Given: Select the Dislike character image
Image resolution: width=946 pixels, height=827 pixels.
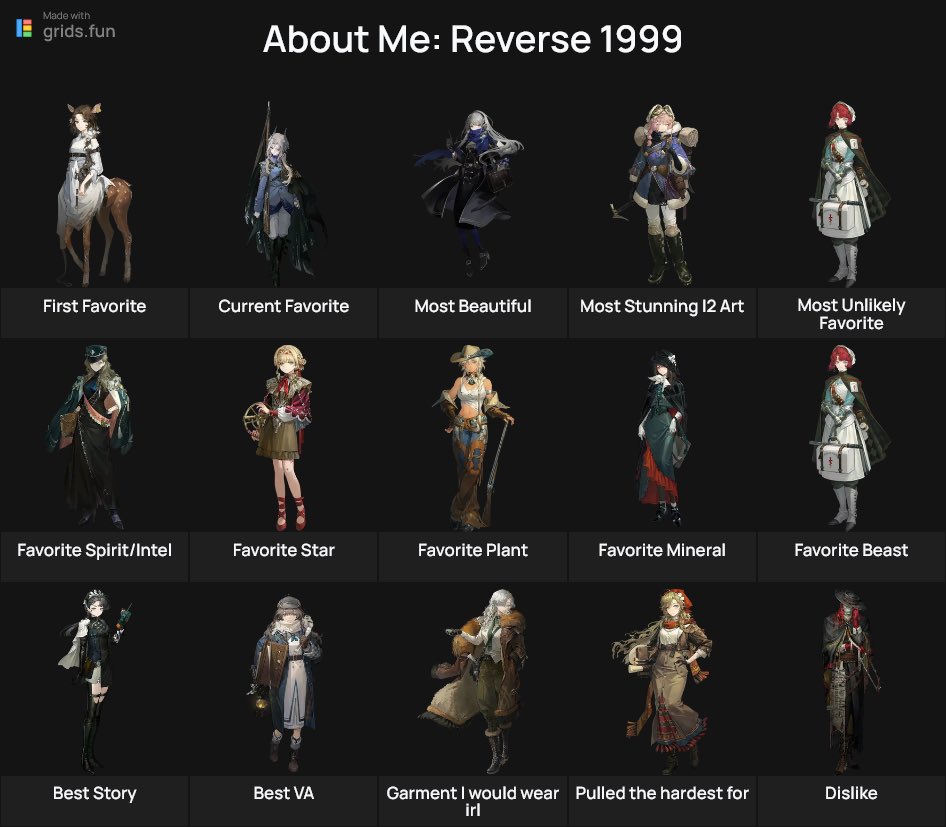Looking at the screenshot, I should [850, 682].
